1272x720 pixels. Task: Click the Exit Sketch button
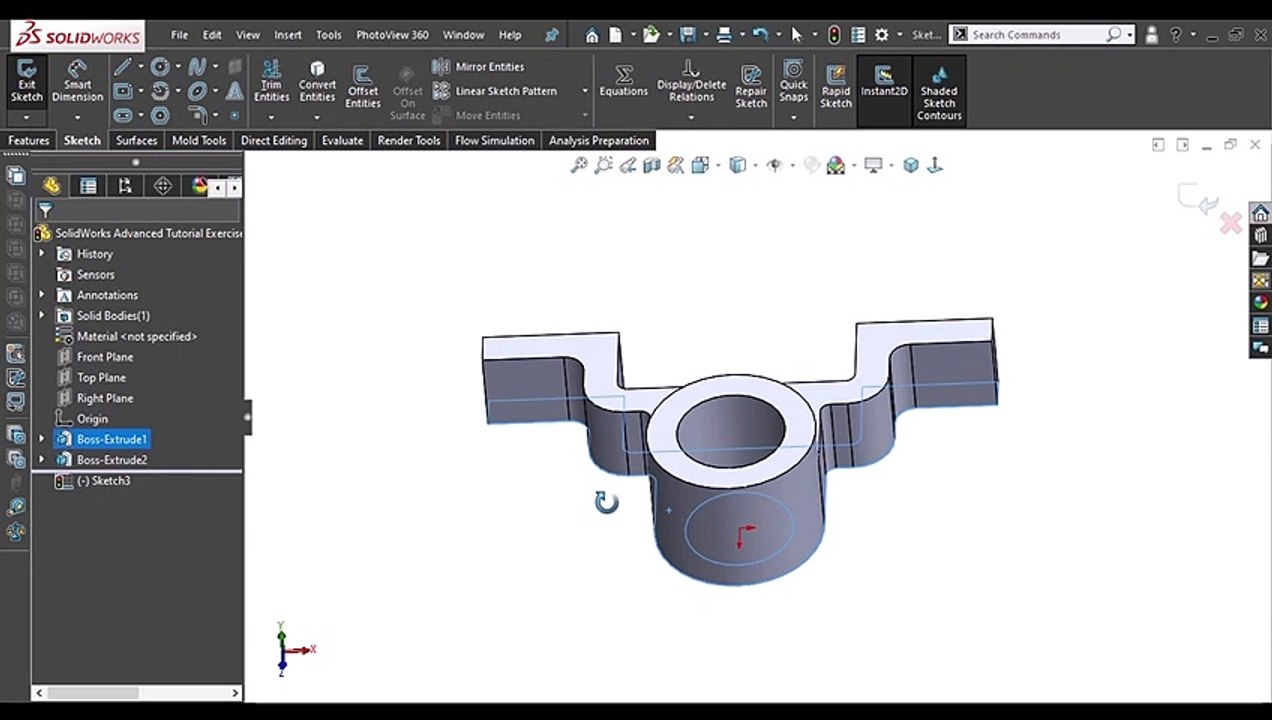(26, 81)
